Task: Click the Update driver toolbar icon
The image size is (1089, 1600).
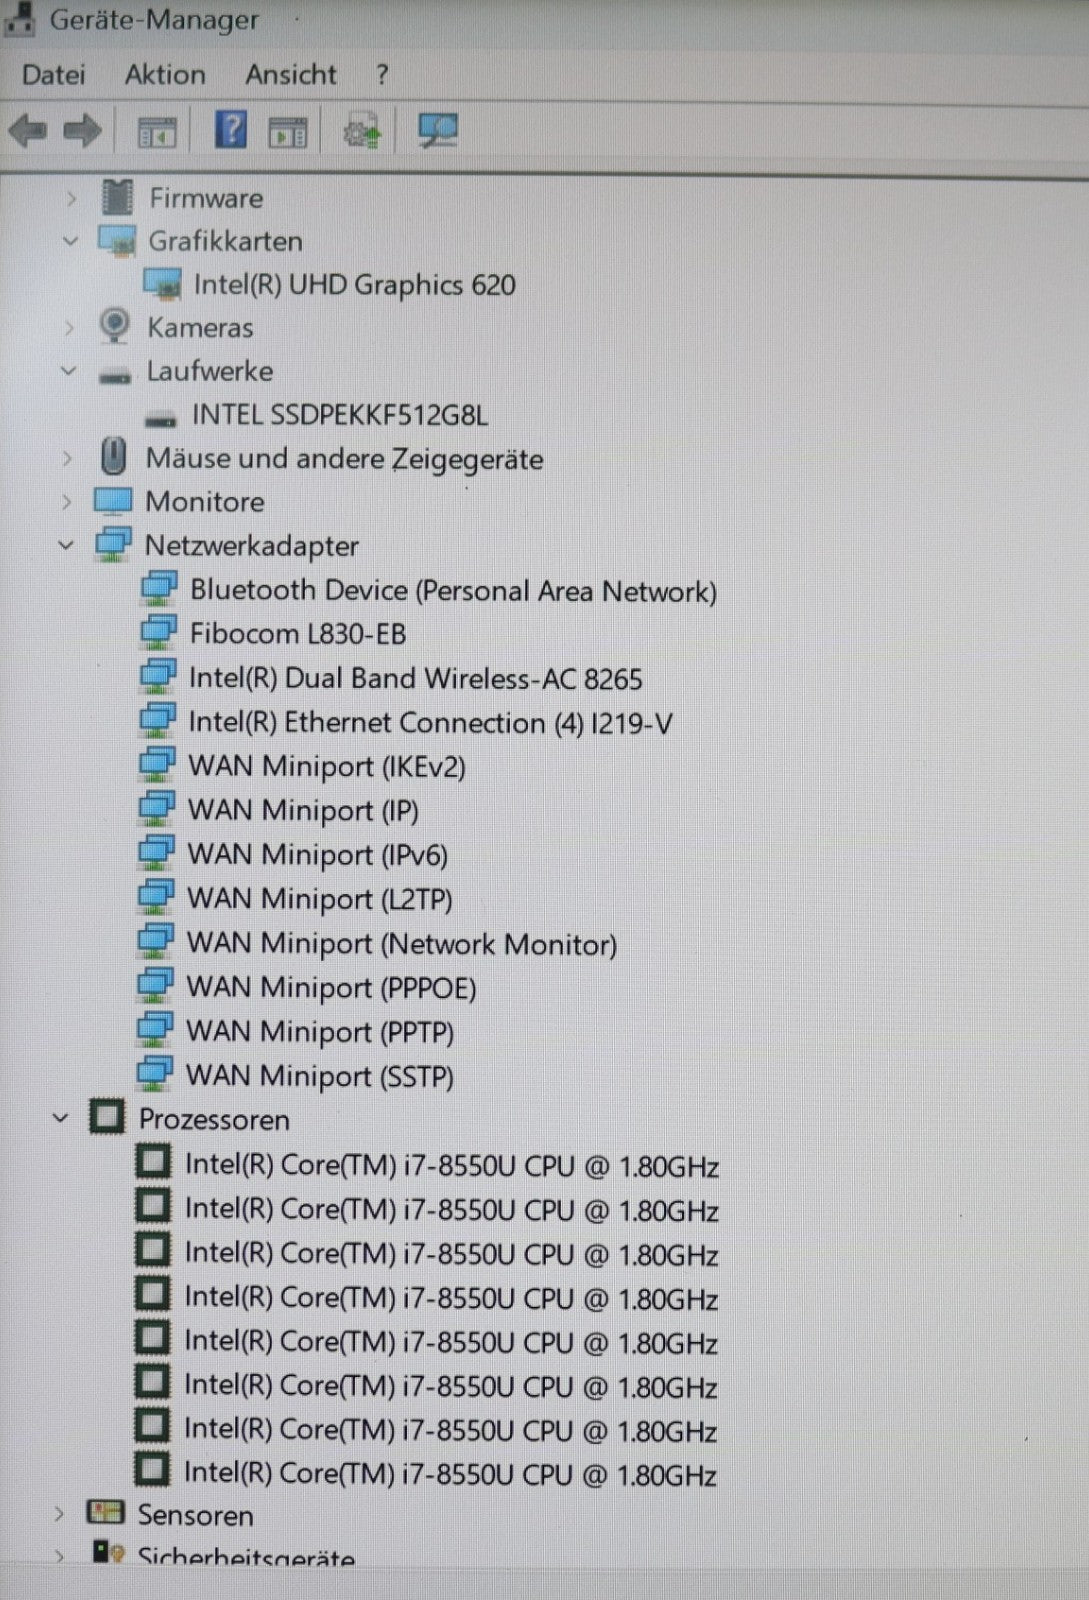Action: click(x=362, y=131)
